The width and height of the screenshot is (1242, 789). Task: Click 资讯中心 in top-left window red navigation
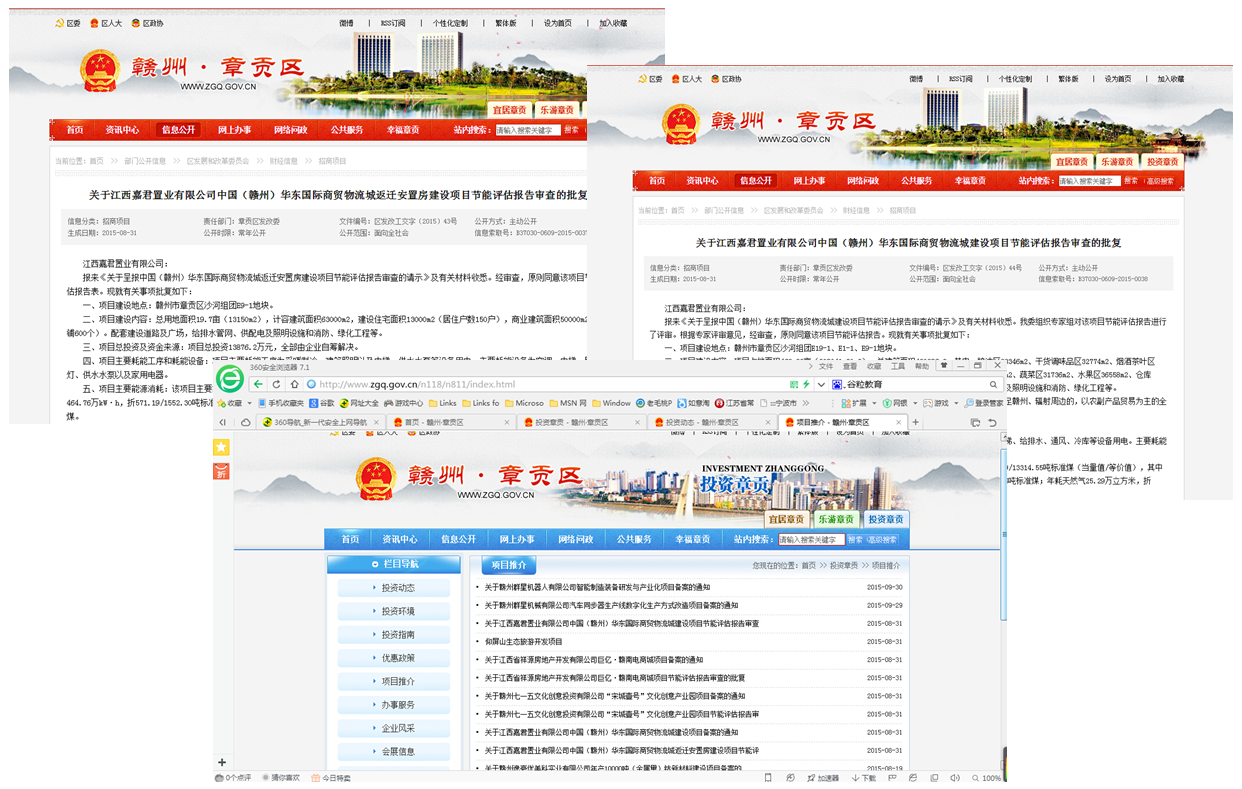tap(122, 129)
